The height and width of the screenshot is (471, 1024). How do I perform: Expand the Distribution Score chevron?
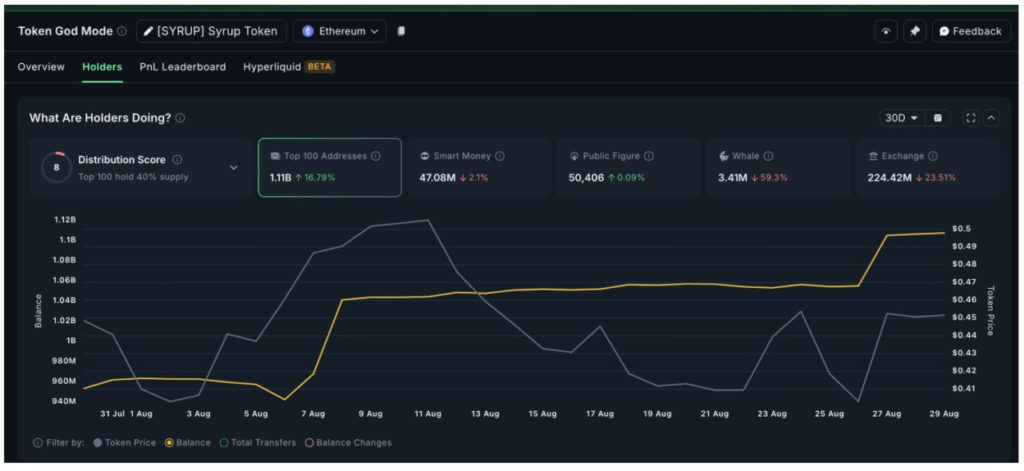(x=234, y=168)
